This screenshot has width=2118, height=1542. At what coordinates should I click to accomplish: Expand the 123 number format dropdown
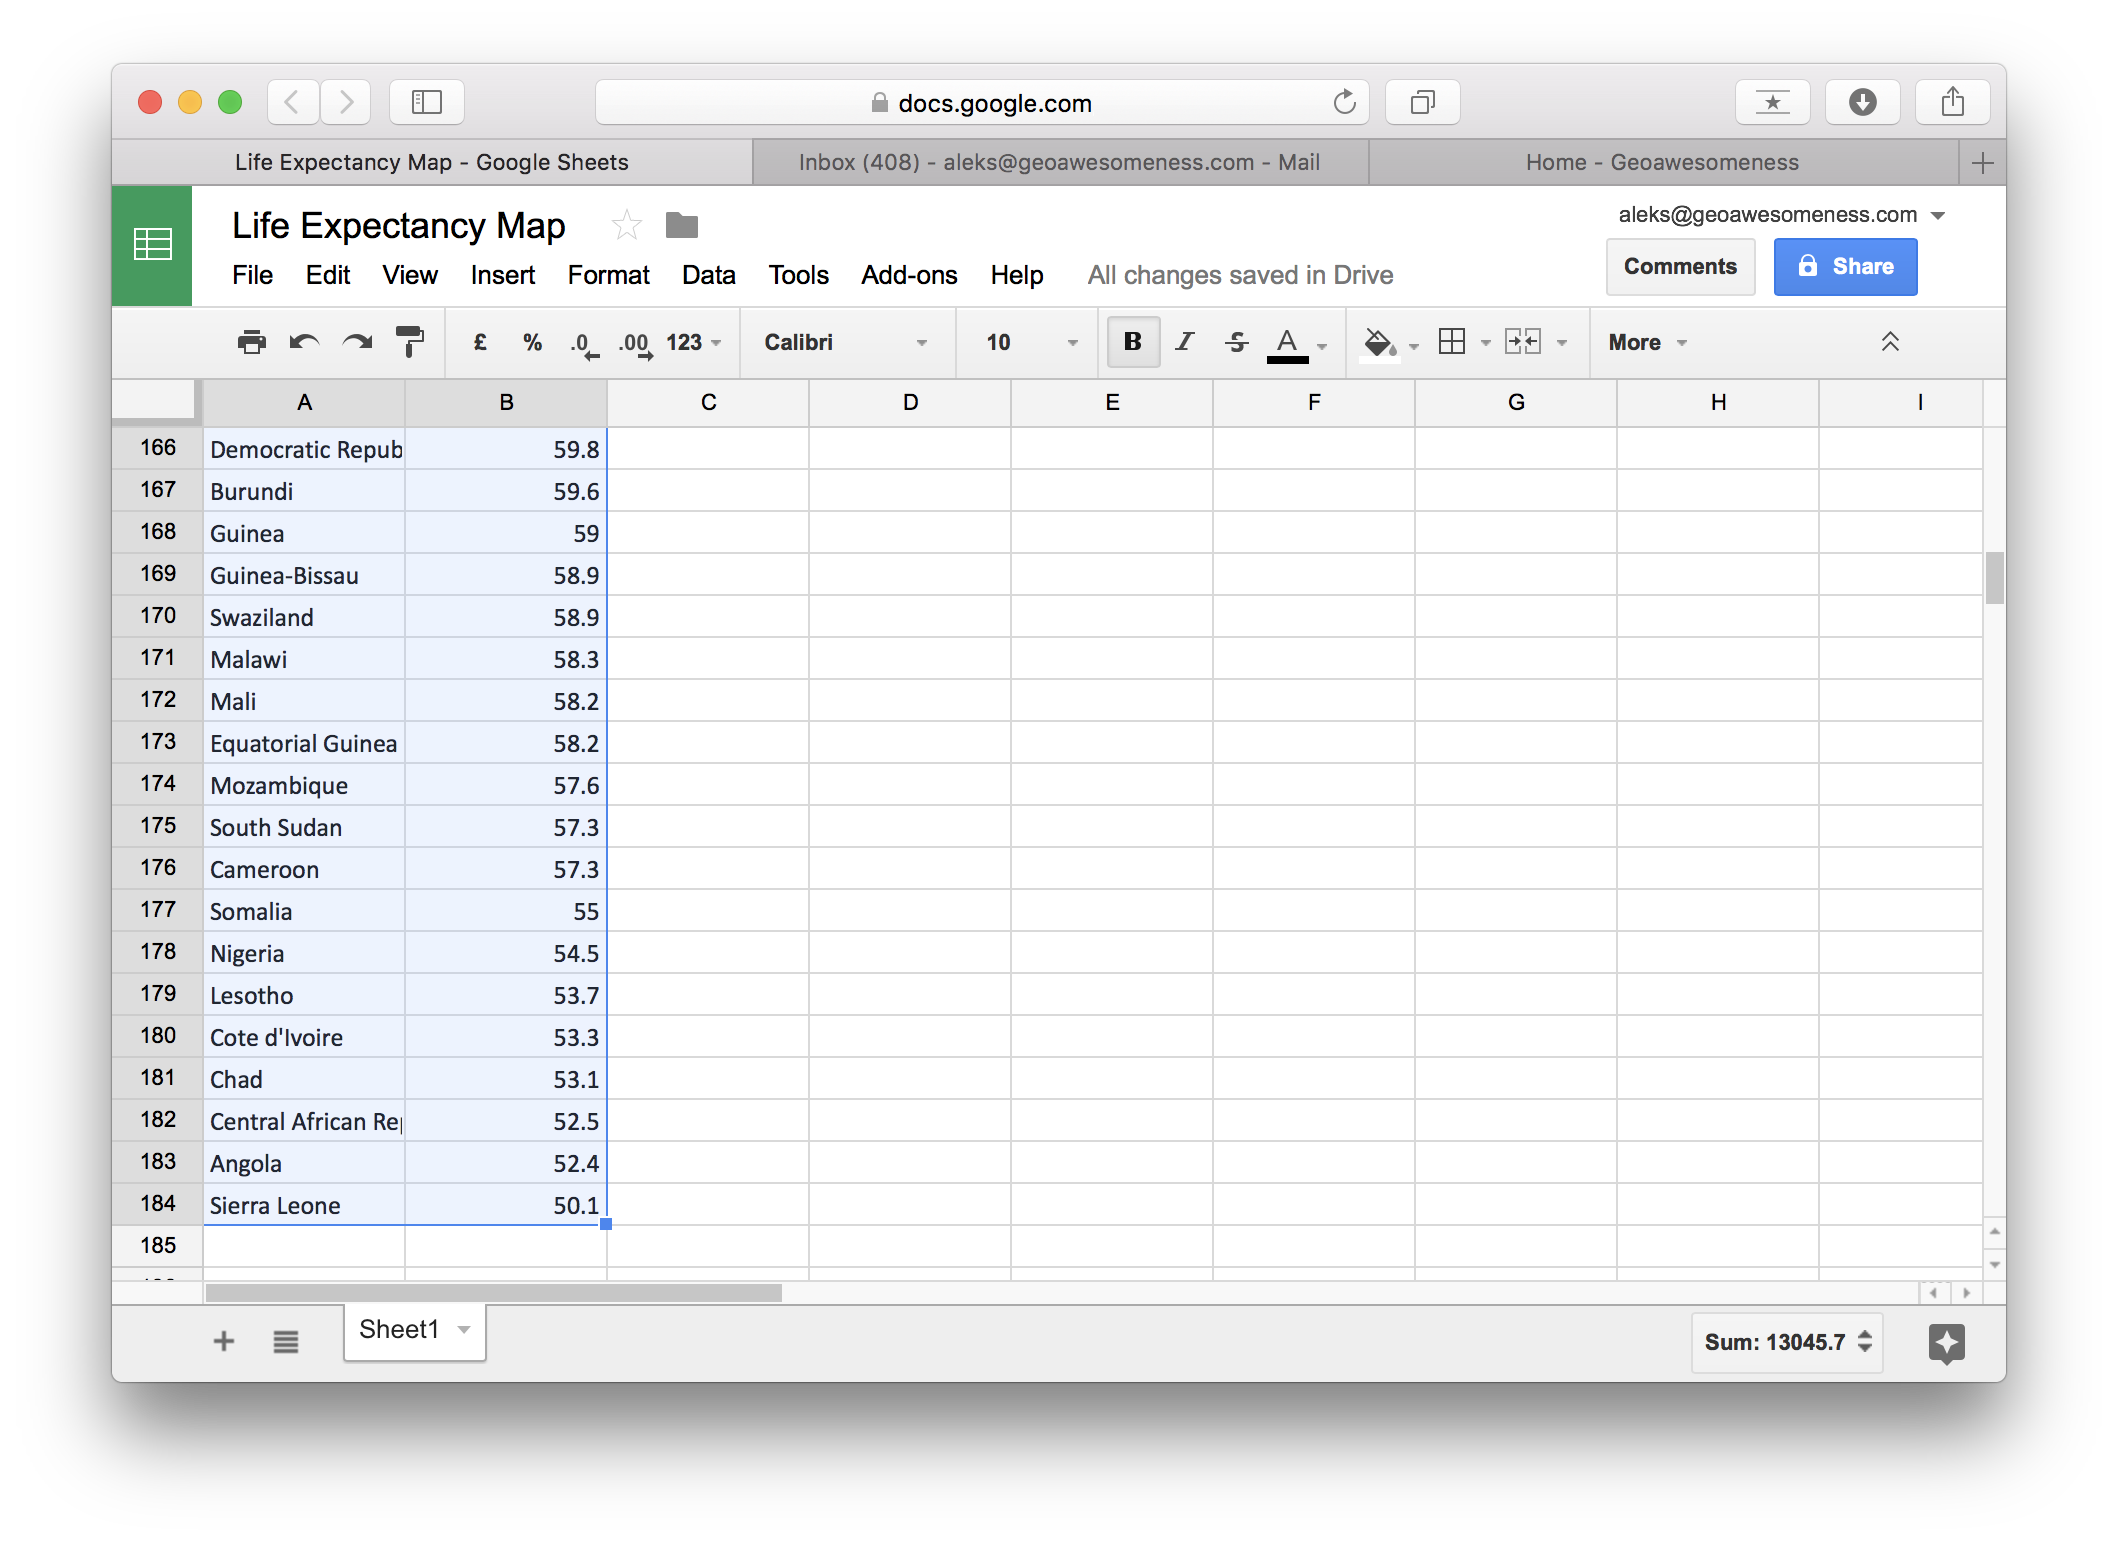(x=694, y=342)
